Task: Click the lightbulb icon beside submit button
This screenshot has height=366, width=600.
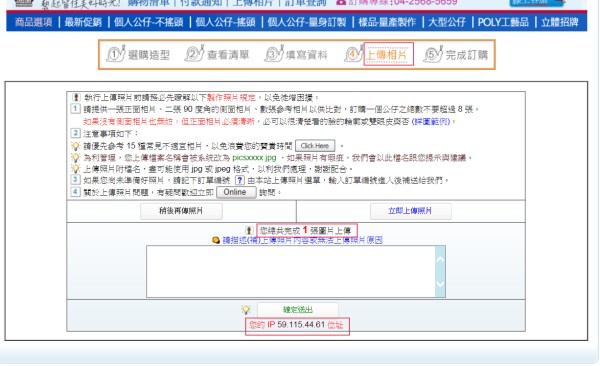Action: (246, 309)
